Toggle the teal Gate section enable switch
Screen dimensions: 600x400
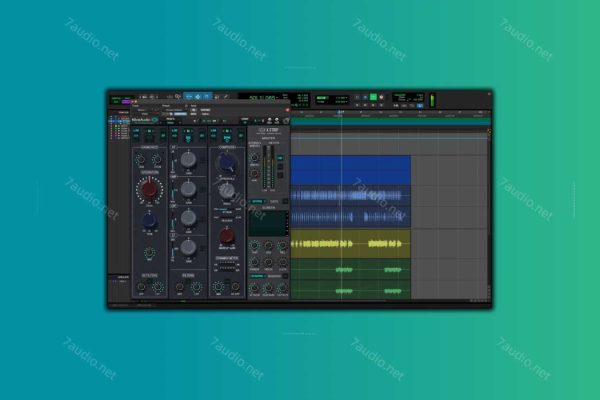click(x=257, y=202)
